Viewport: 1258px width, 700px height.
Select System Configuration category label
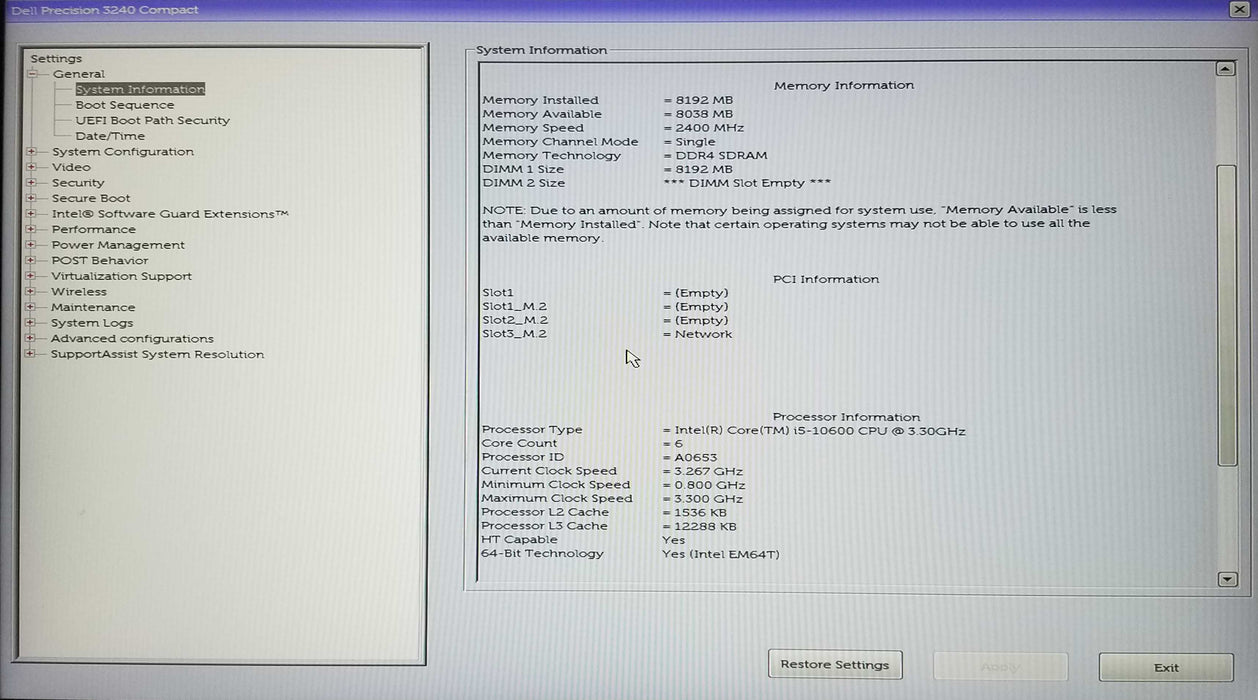pyautogui.click(x=123, y=152)
